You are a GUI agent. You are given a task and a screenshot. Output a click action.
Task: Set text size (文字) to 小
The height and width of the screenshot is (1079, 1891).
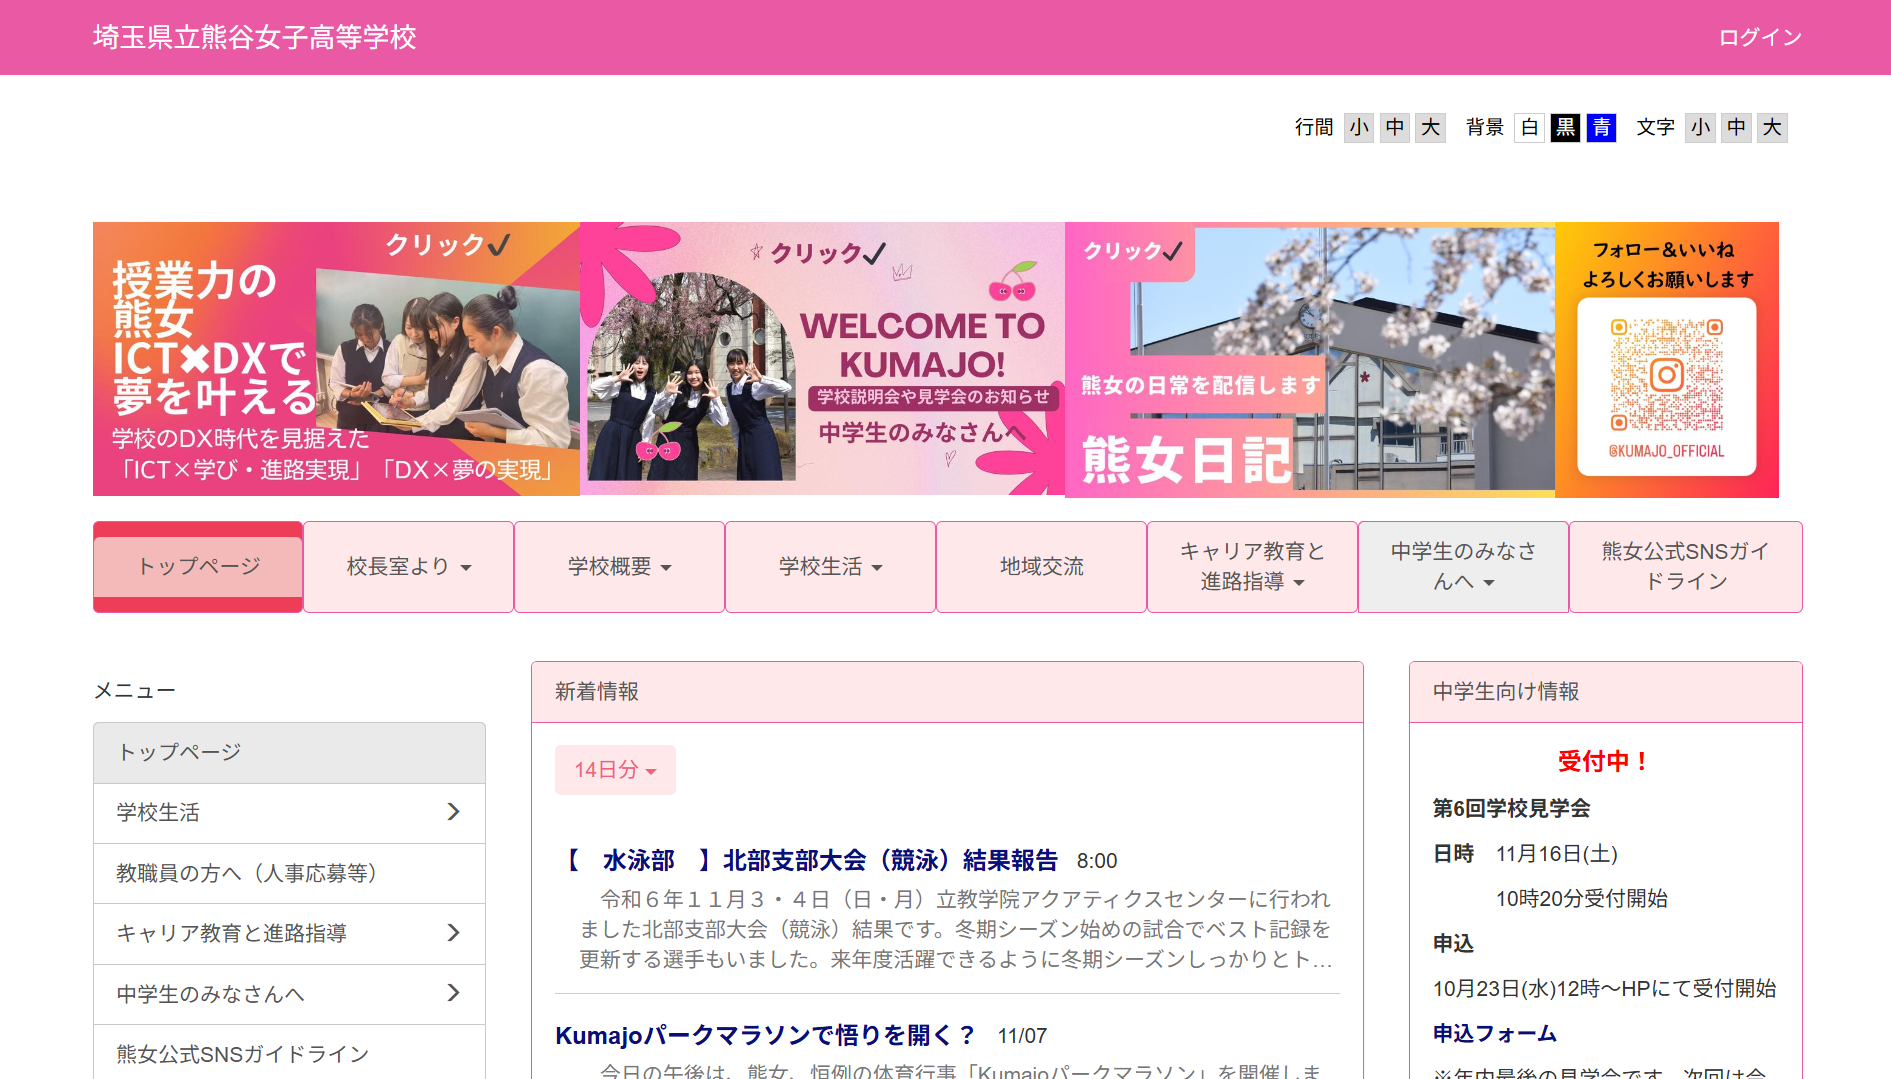point(1700,127)
